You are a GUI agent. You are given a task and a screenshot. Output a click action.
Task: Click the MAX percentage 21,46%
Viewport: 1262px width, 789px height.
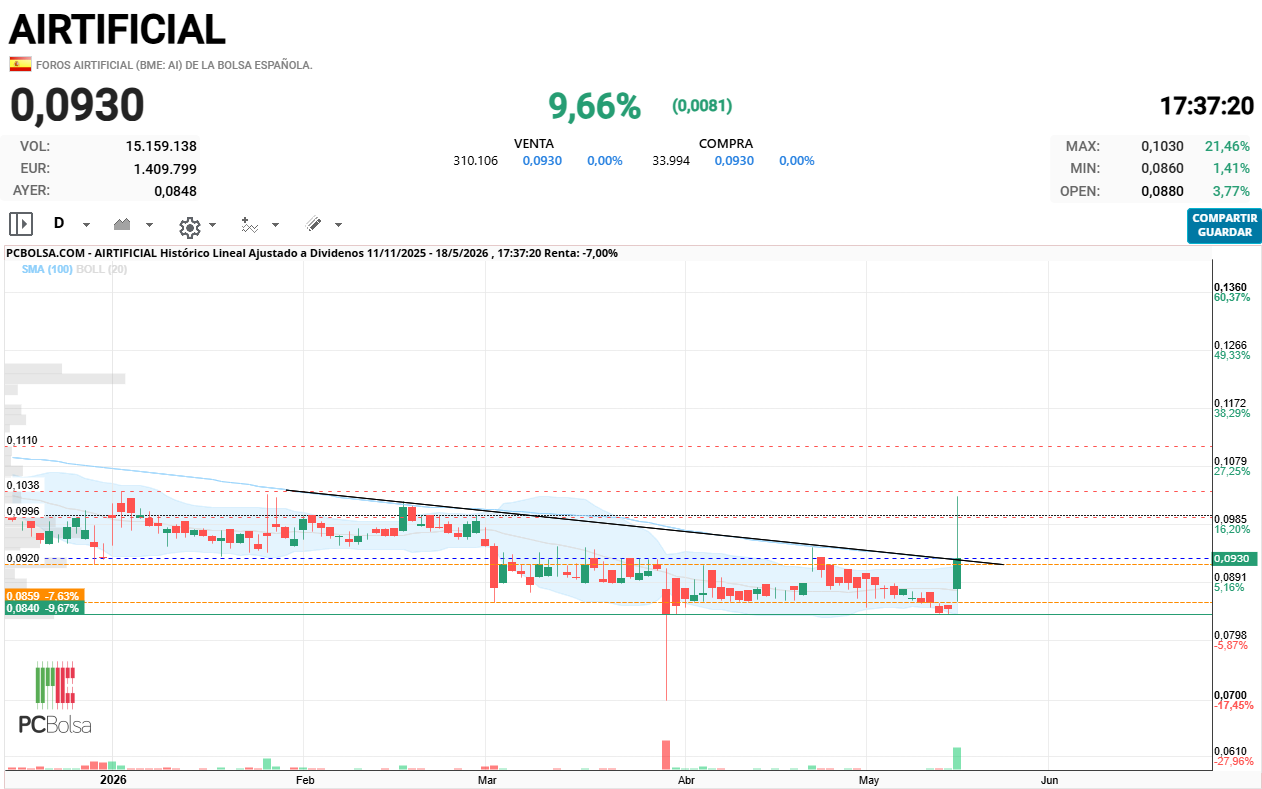1227,146
